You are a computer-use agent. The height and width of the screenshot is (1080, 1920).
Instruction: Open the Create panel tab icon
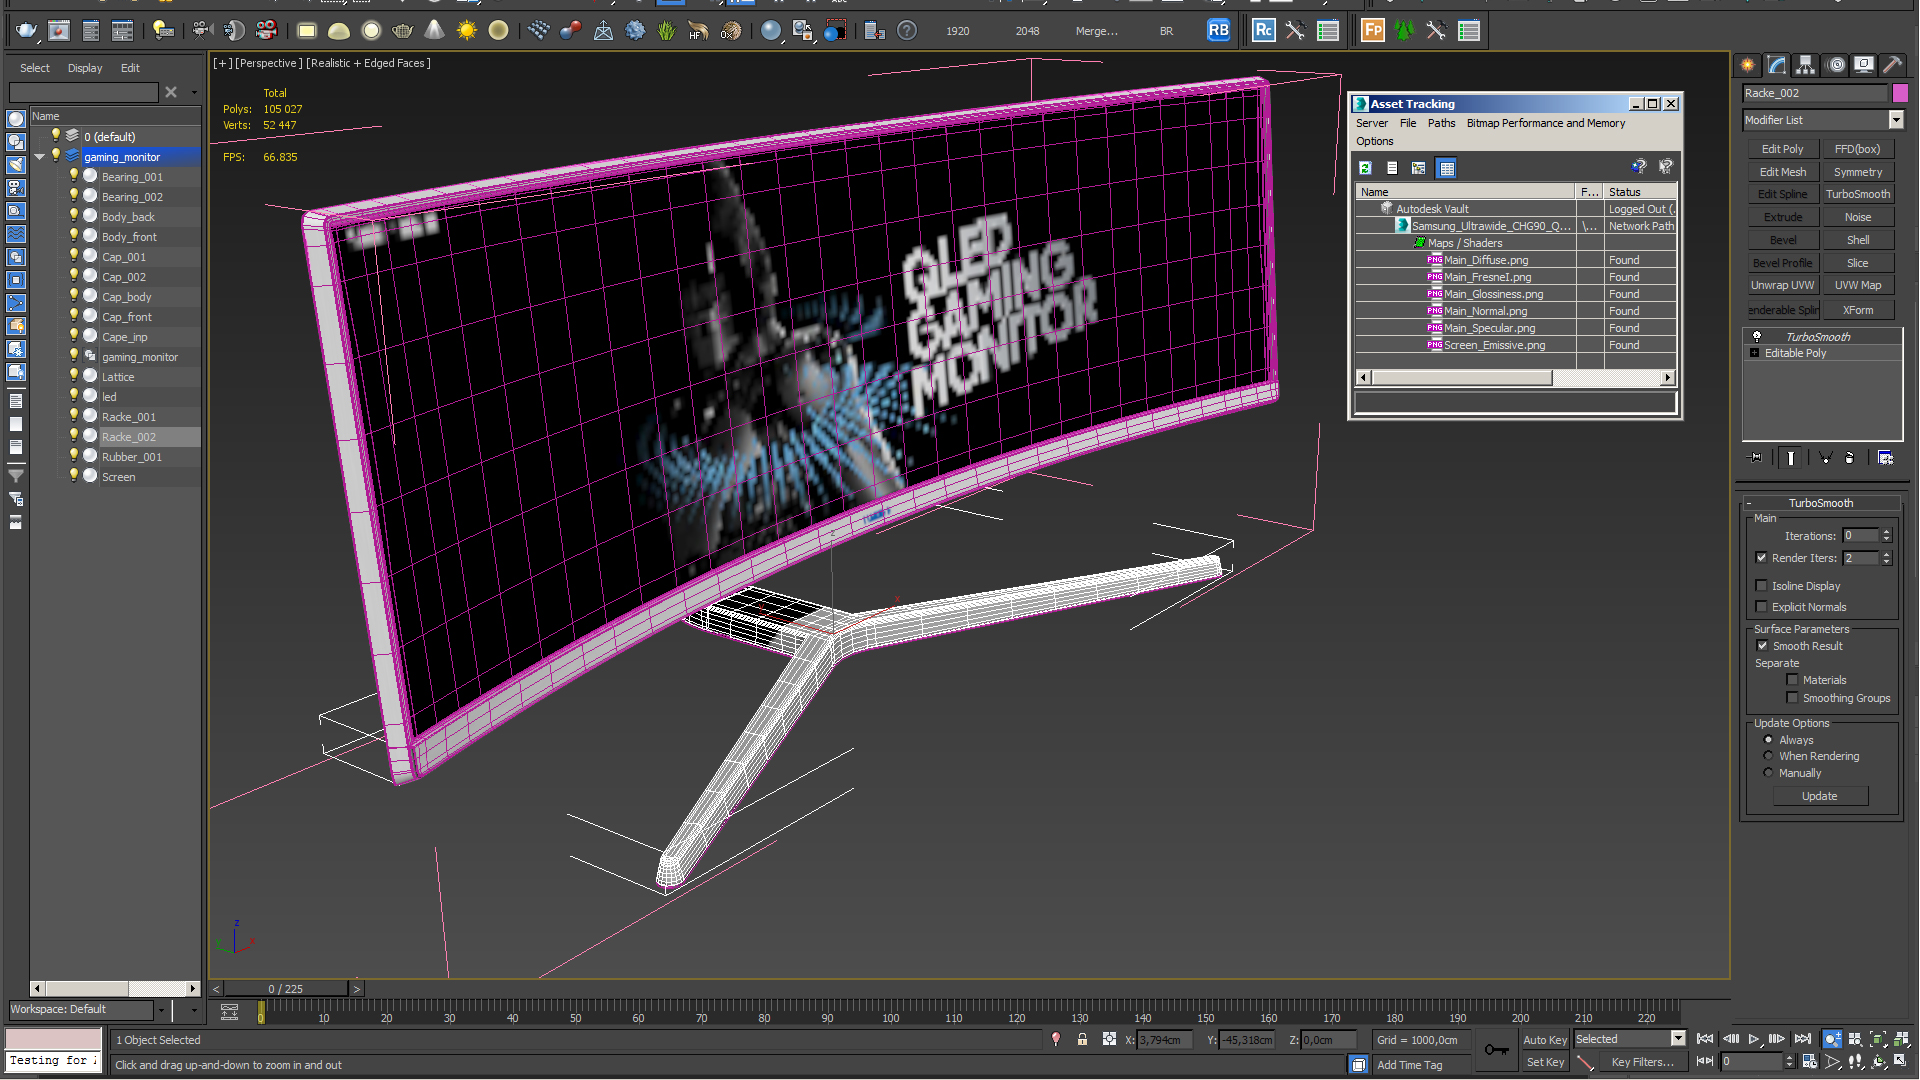pyautogui.click(x=1748, y=65)
